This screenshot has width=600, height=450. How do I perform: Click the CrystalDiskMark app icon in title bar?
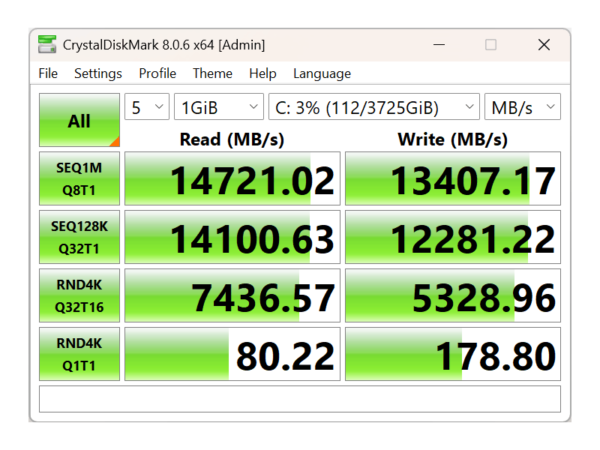47,44
